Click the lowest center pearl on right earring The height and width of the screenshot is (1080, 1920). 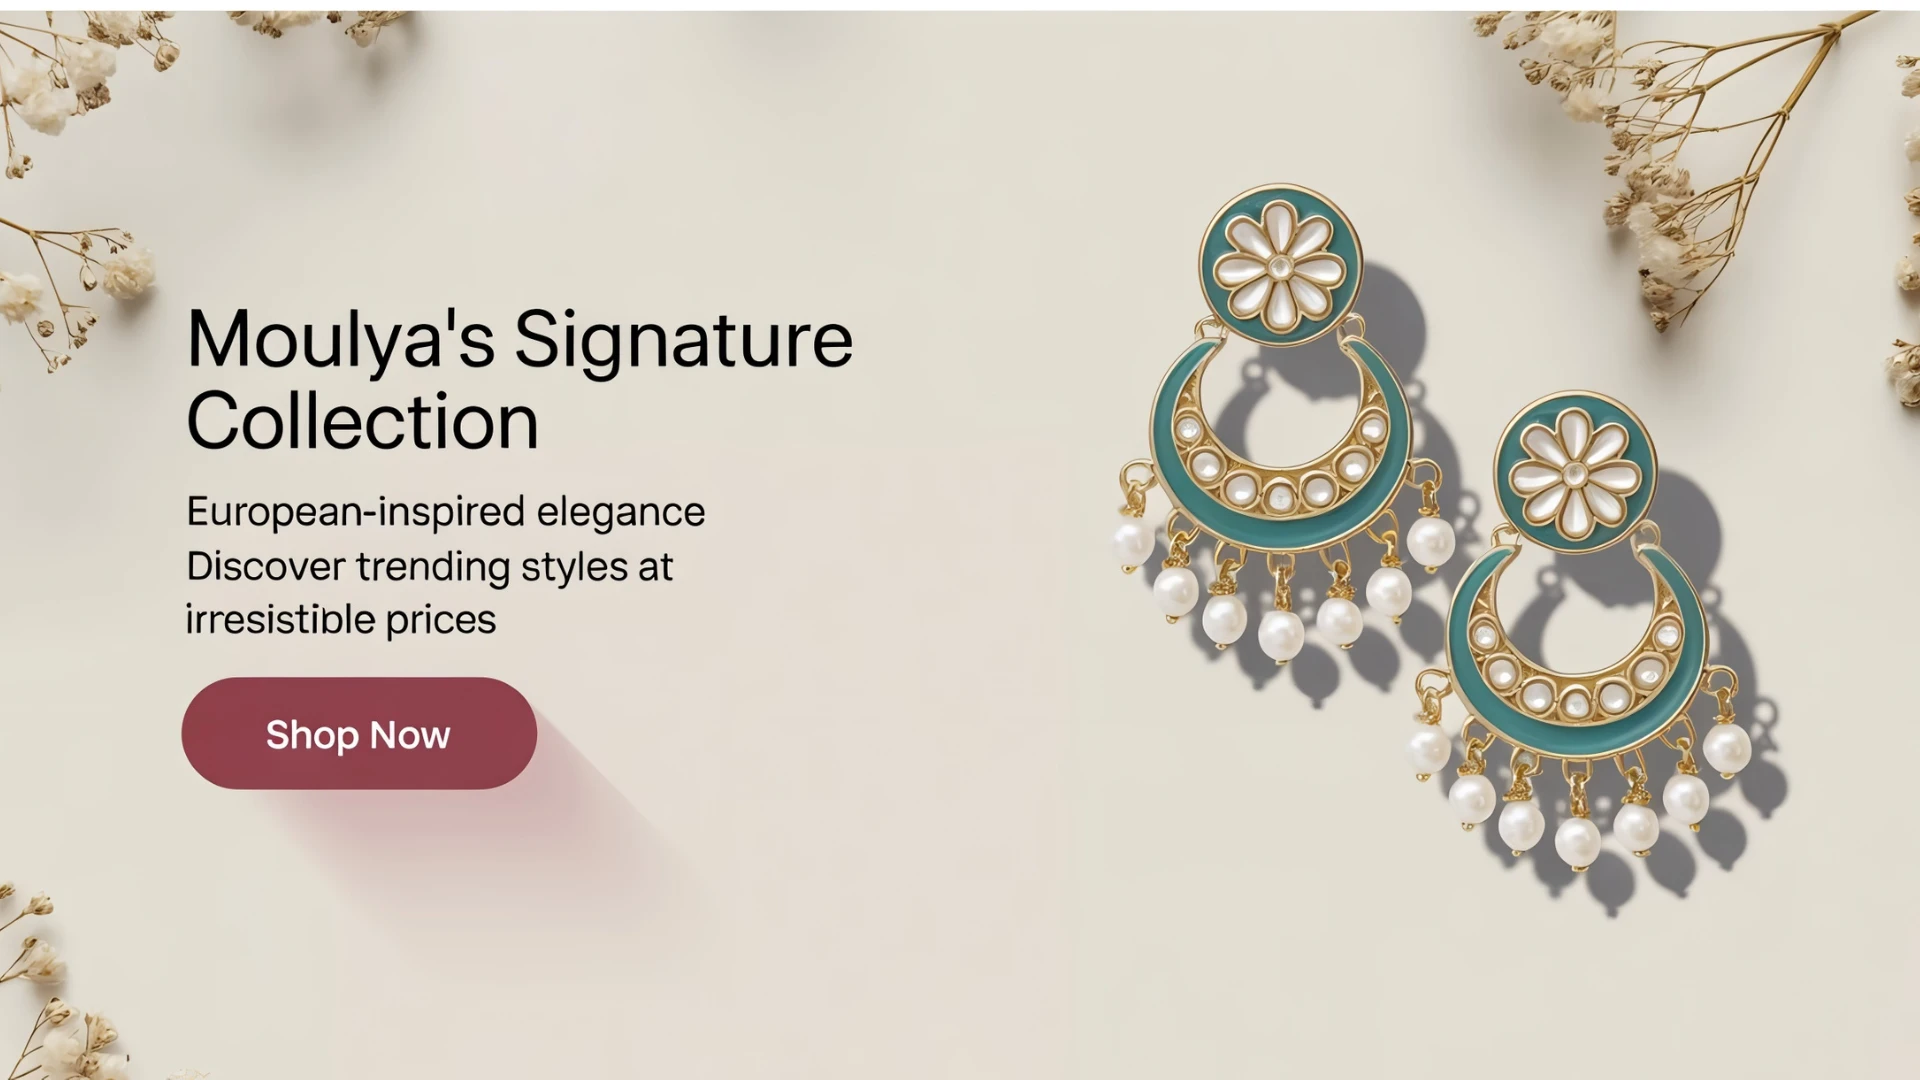click(x=1577, y=842)
